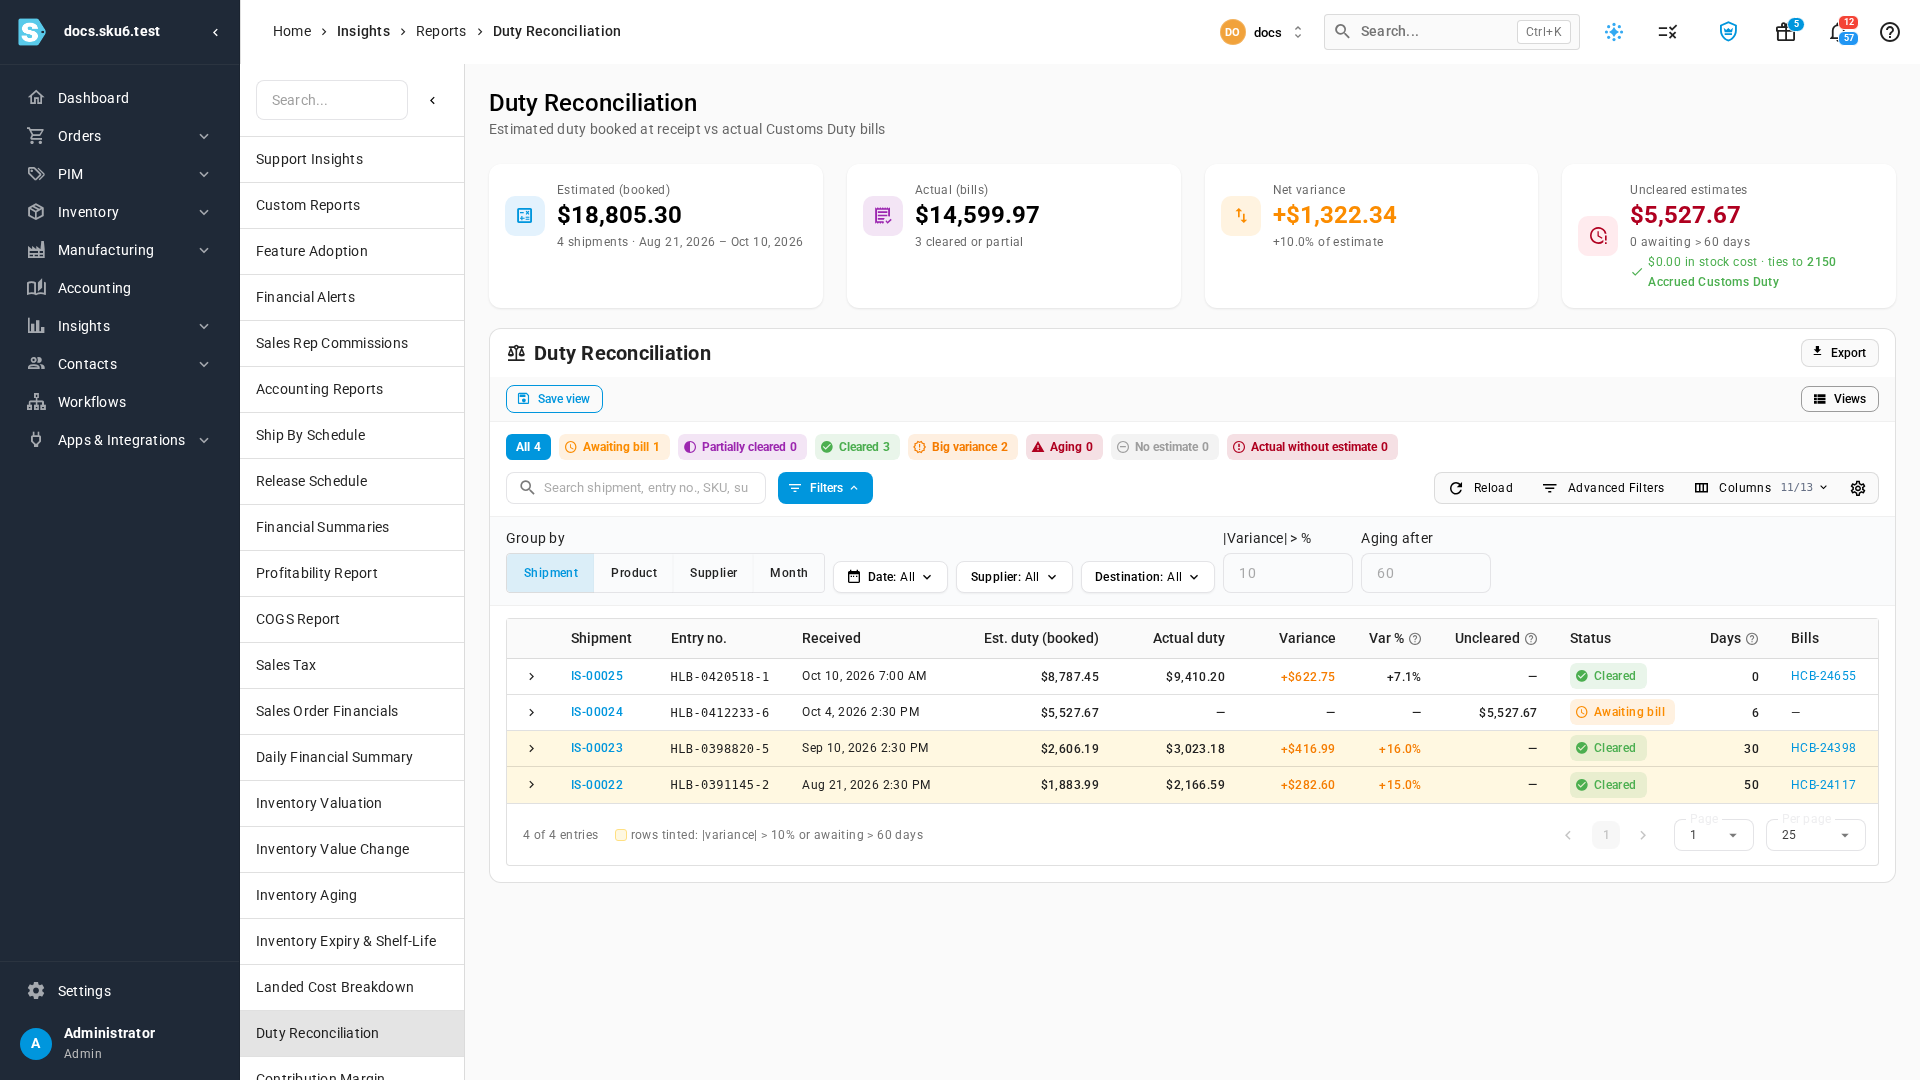The height and width of the screenshot is (1080, 1920).
Task: Select the Product group-by option
Action: click(x=634, y=573)
